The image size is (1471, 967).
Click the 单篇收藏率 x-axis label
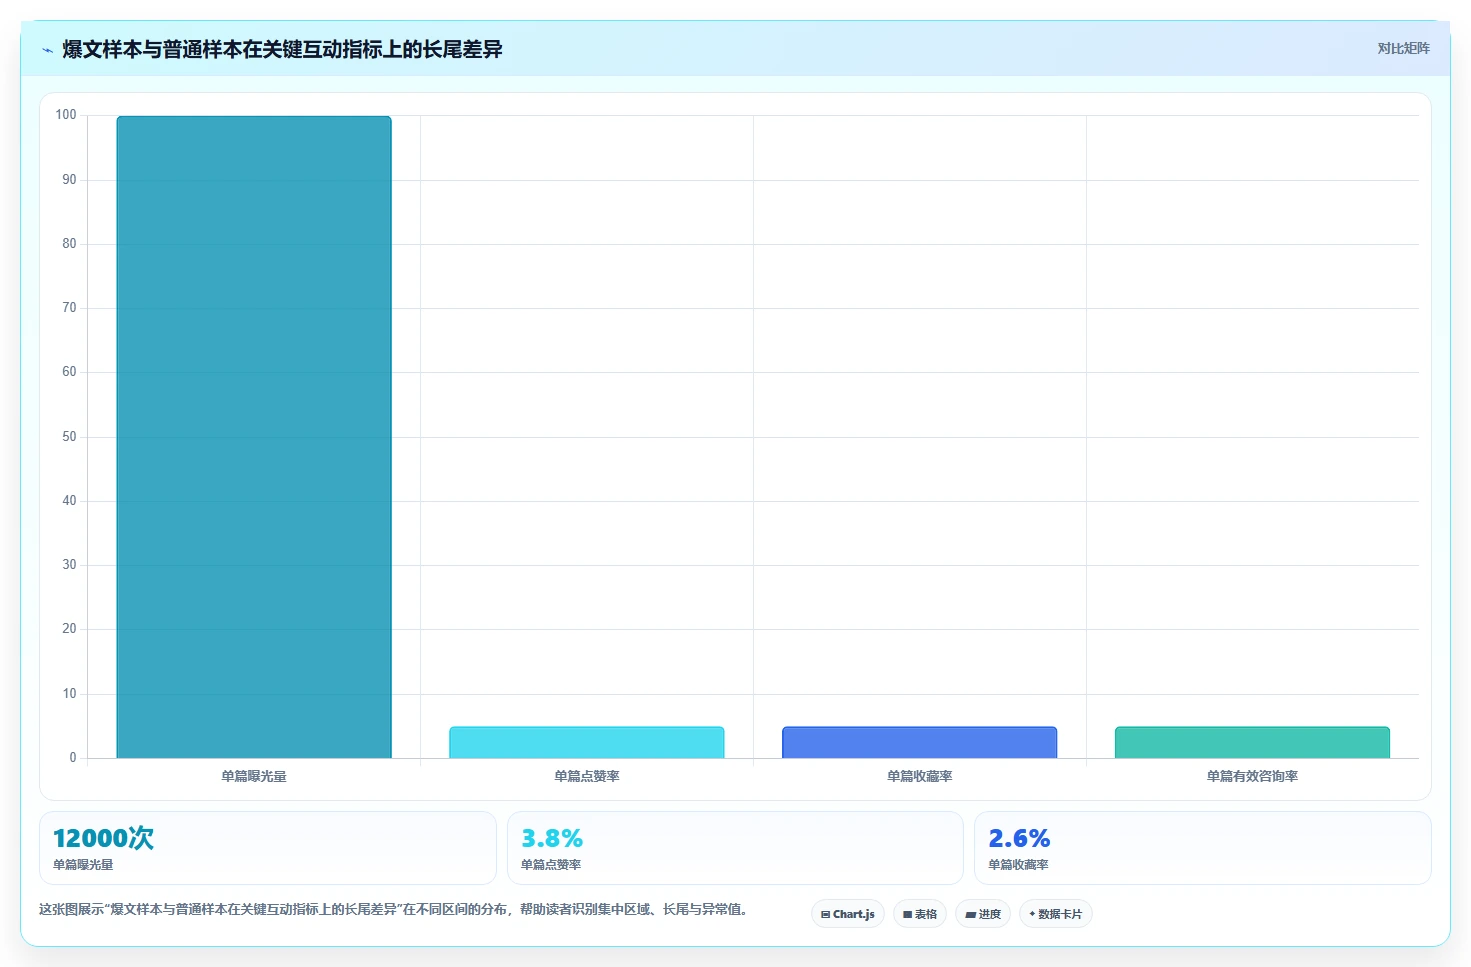click(x=920, y=776)
